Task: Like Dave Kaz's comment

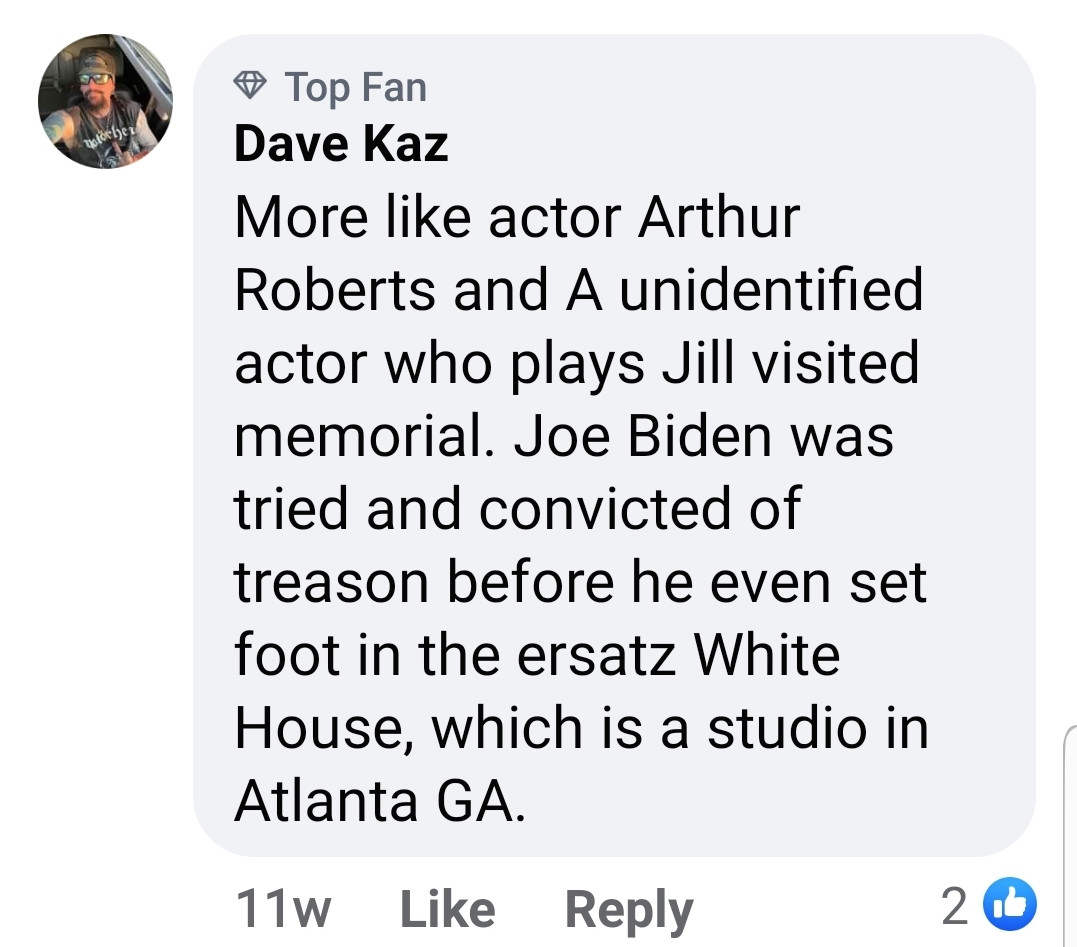Action: coord(446,909)
